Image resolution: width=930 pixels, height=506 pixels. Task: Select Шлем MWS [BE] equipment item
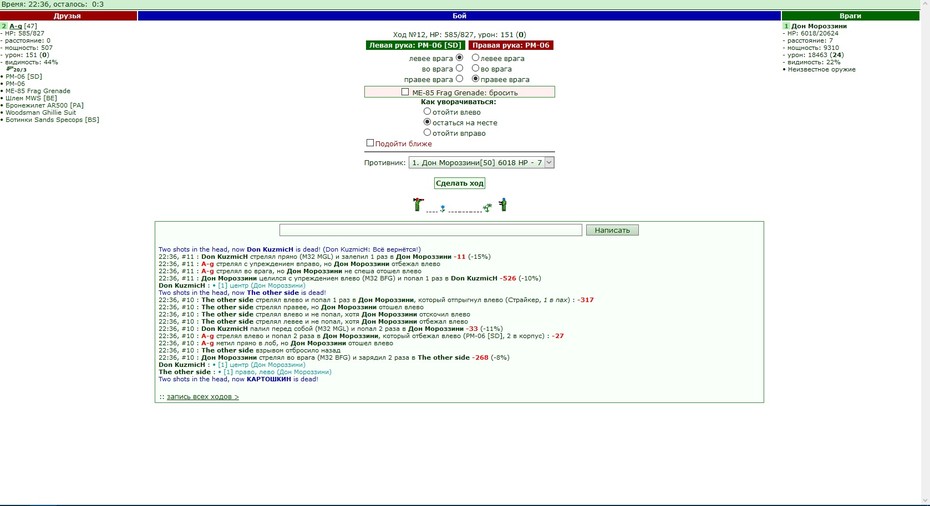[31, 98]
